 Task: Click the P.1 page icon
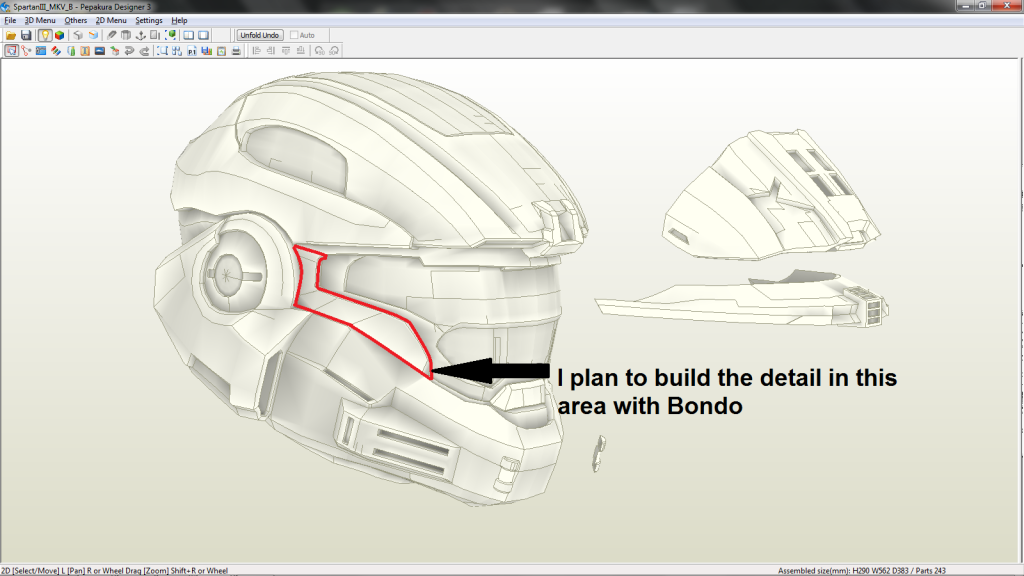192,51
